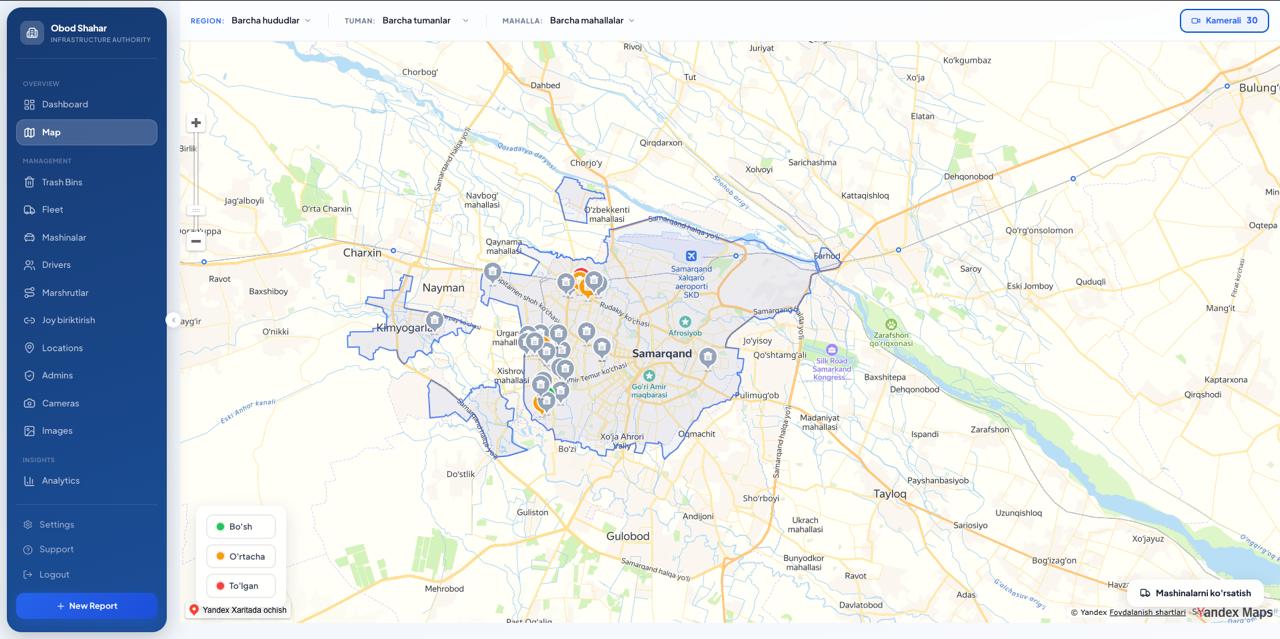
Task: Click the Go'ri Amir maqbarasi icon
Action: tap(649, 375)
